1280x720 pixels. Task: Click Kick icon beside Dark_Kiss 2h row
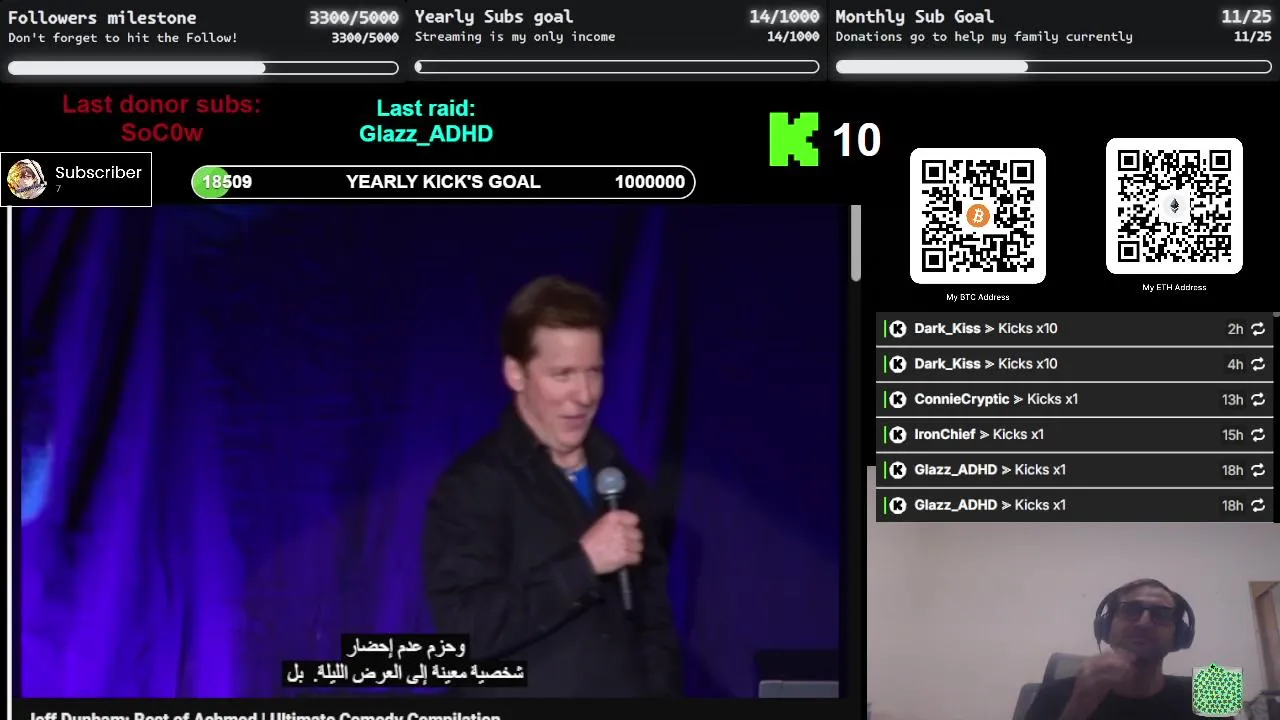898,329
